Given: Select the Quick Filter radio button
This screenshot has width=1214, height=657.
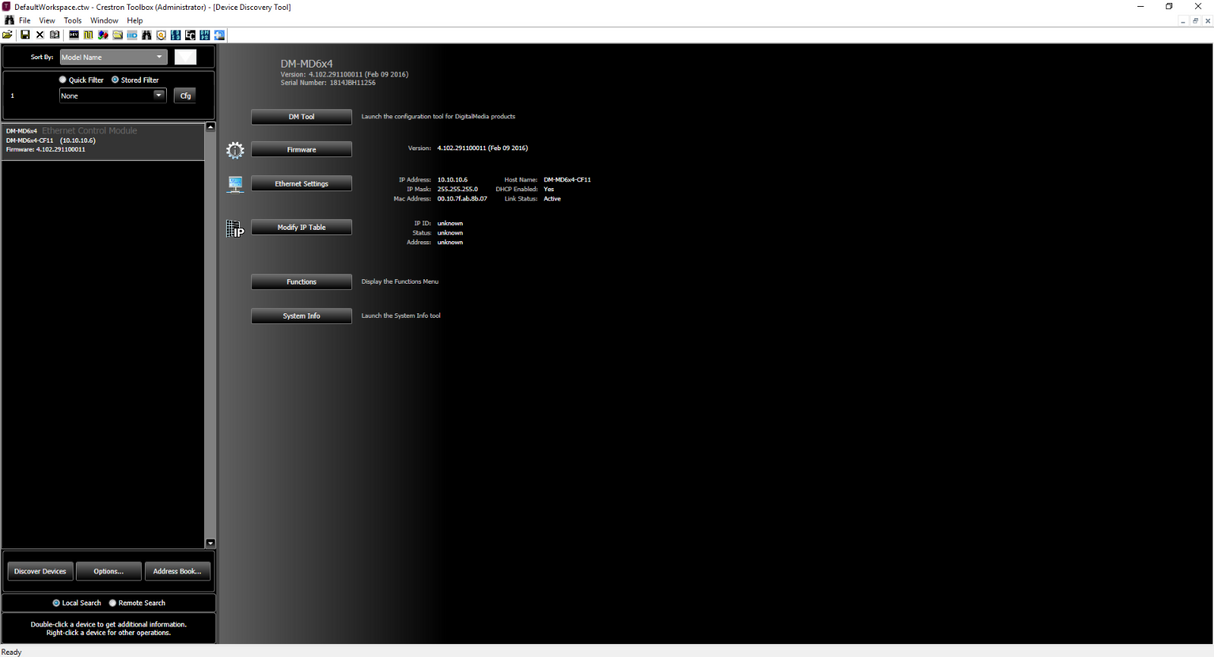Looking at the screenshot, I should click(x=63, y=80).
